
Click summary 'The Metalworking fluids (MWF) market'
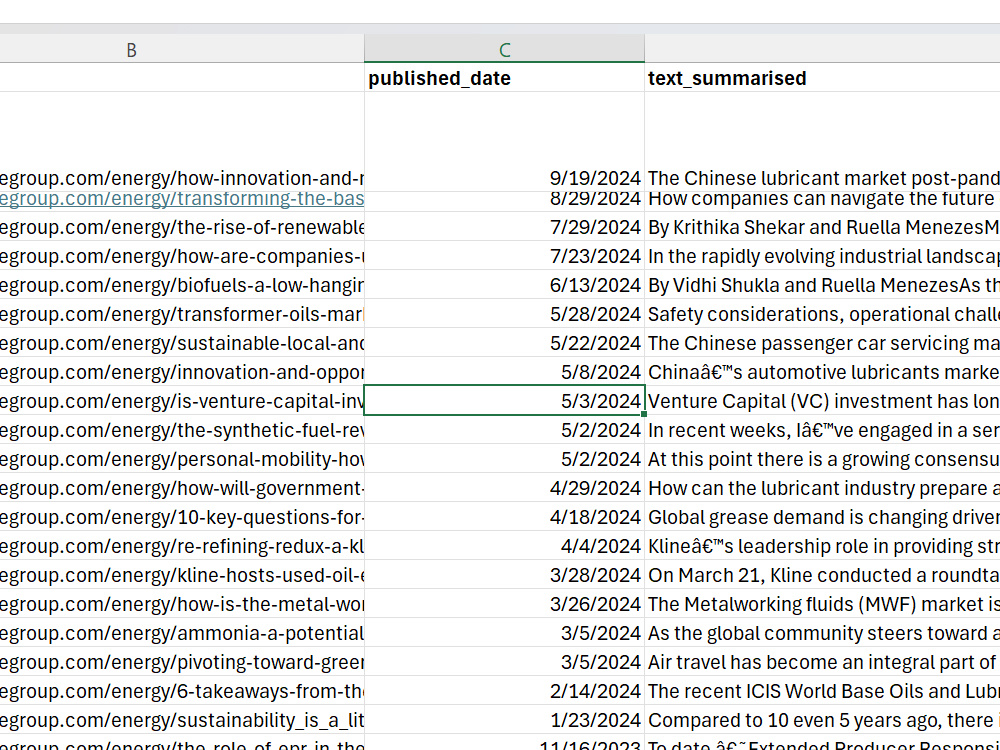[x=822, y=604]
